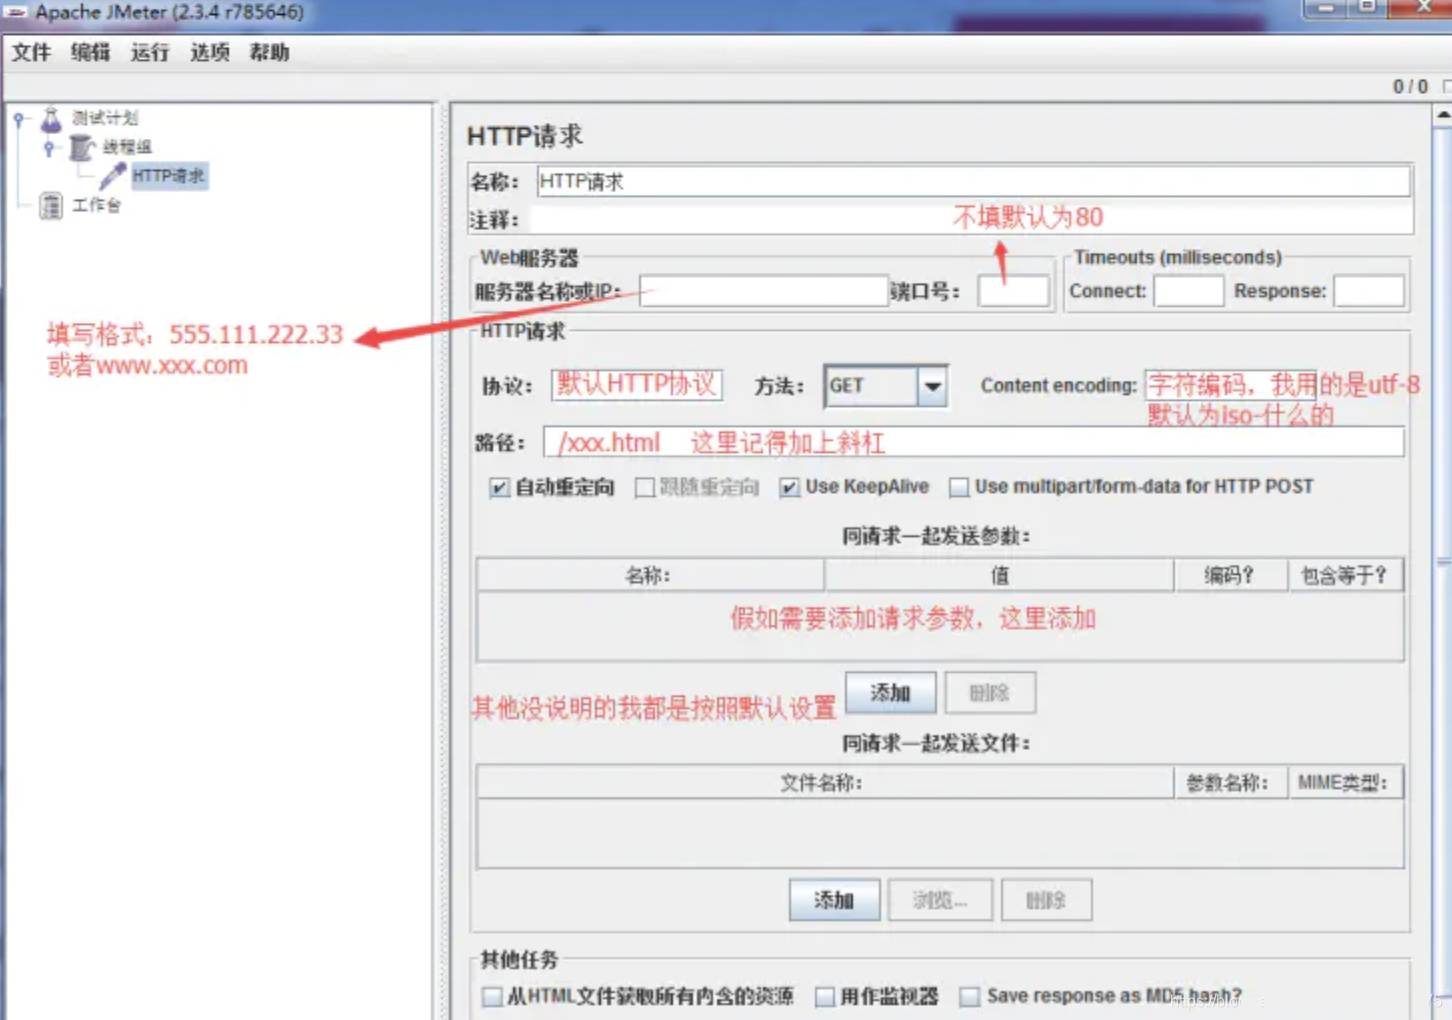1452x1020 pixels.
Task: Click 删除 button under the files table
Action: pos(1046,900)
